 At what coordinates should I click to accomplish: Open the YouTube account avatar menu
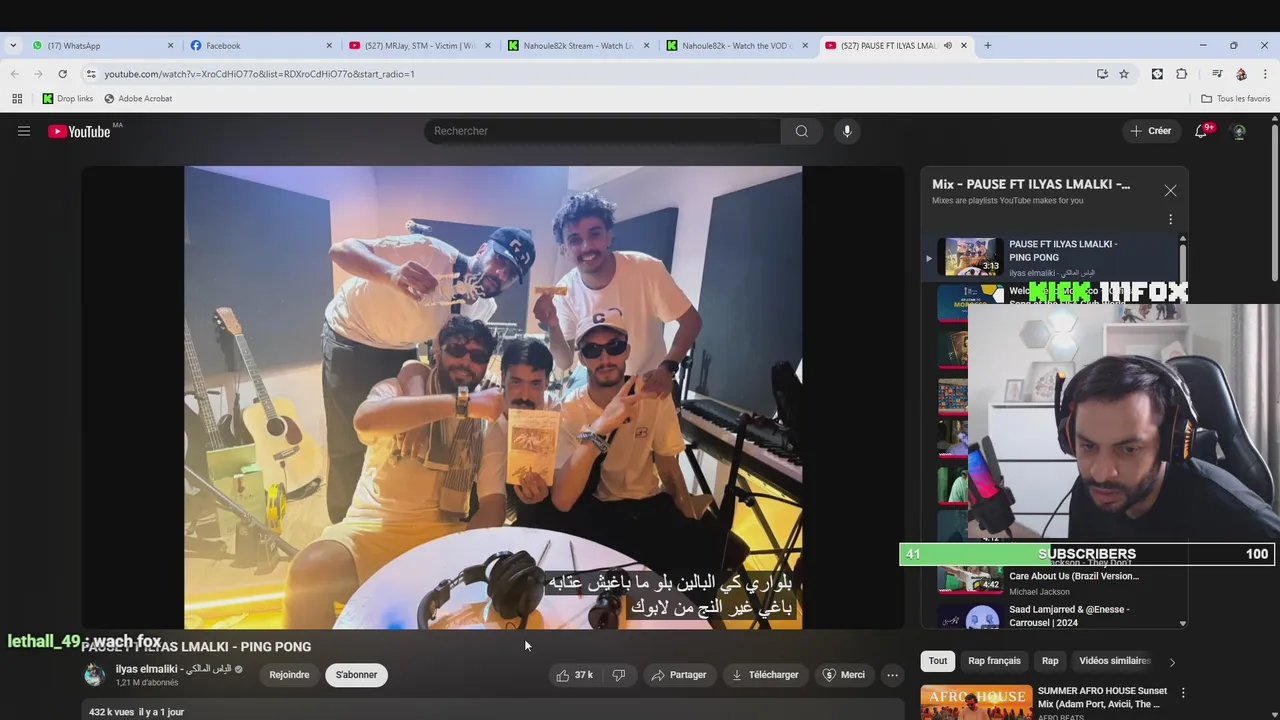[x=1239, y=131]
